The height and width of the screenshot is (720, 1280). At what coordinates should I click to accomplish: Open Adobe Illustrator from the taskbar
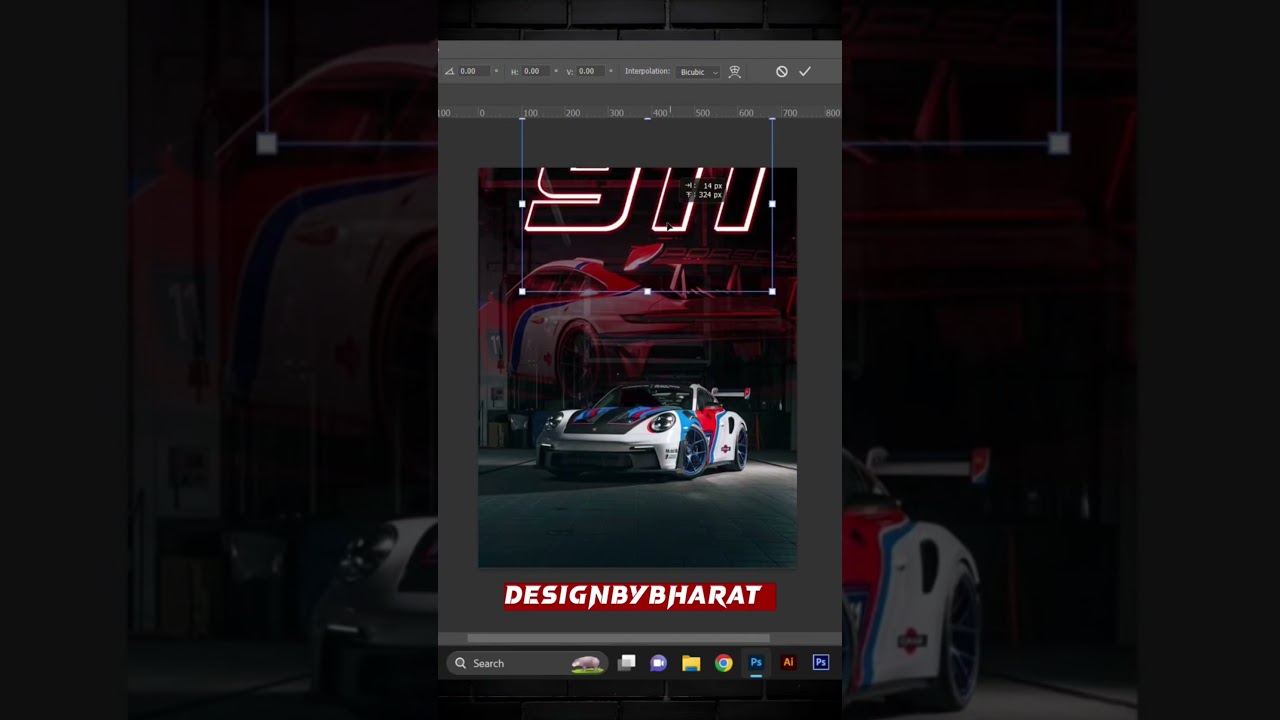(x=788, y=663)
